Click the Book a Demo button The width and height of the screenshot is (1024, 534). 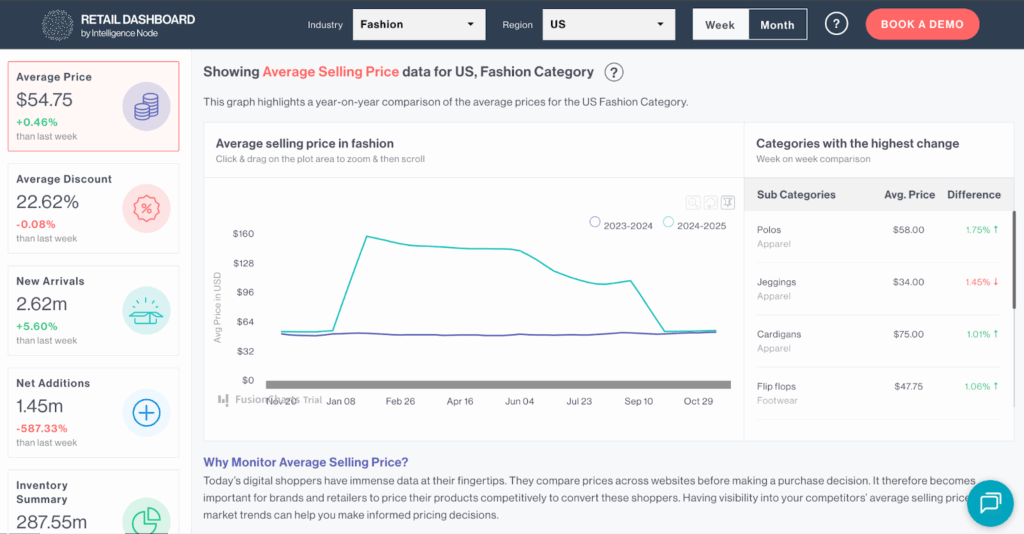[922, 25]
